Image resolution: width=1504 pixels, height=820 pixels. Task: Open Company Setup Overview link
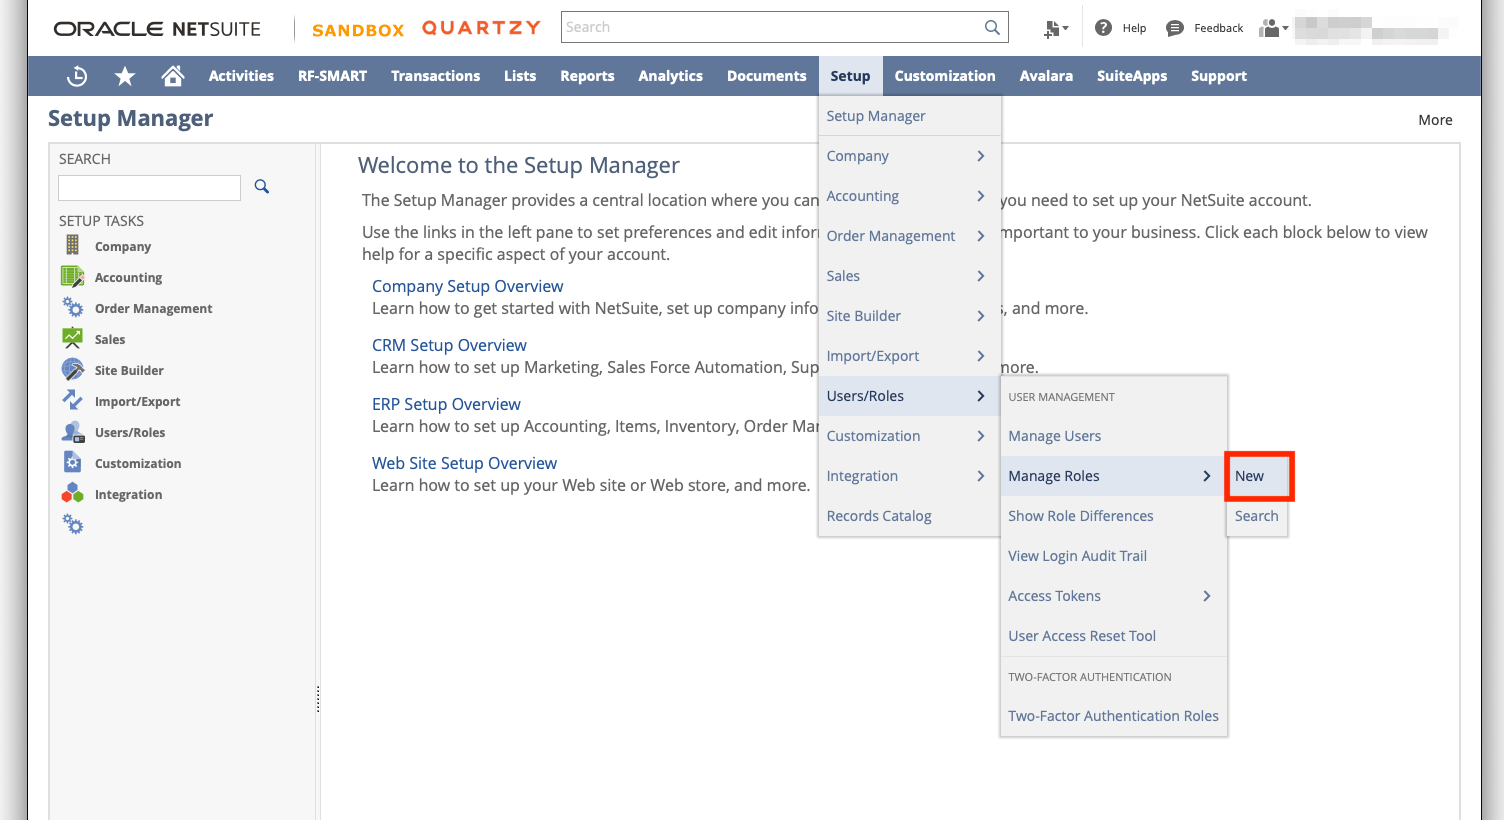coord(467,286)
